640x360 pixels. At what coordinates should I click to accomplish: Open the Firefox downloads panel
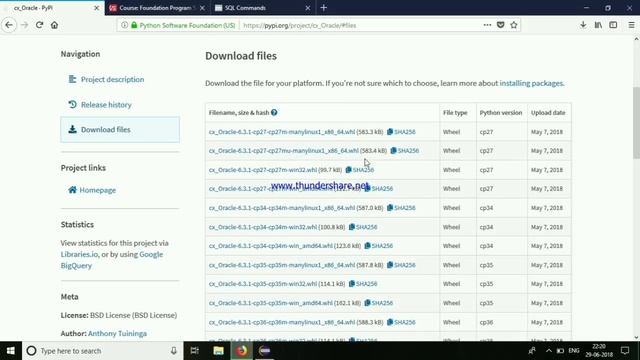pos(583,25)
